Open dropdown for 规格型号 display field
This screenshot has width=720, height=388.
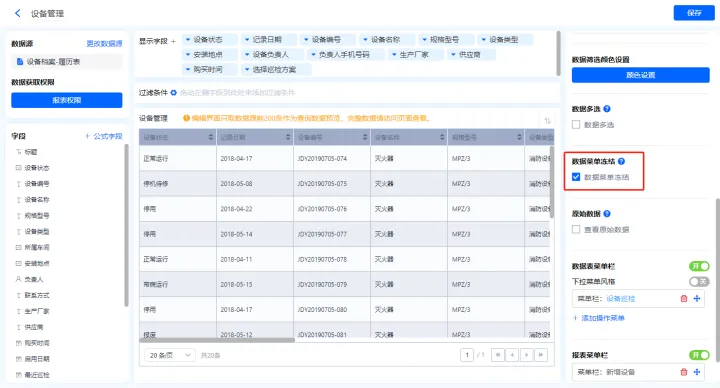424,40
